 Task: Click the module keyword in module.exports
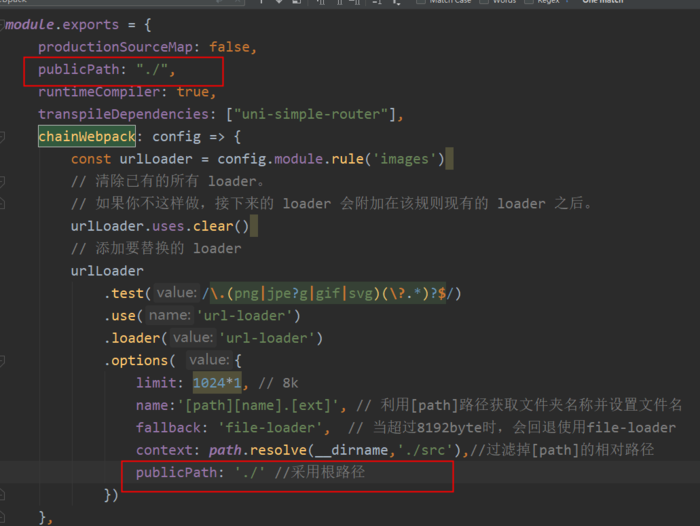coord(29,25)
